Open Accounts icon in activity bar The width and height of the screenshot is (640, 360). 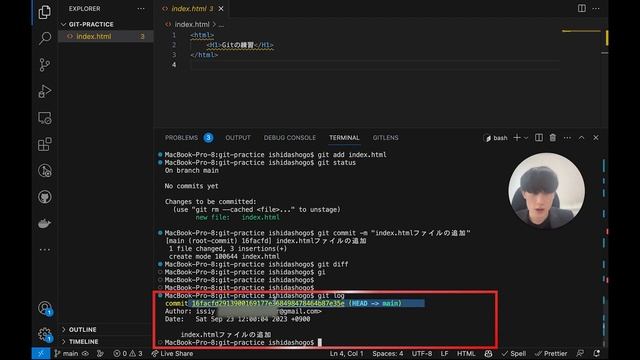[44, 308]
